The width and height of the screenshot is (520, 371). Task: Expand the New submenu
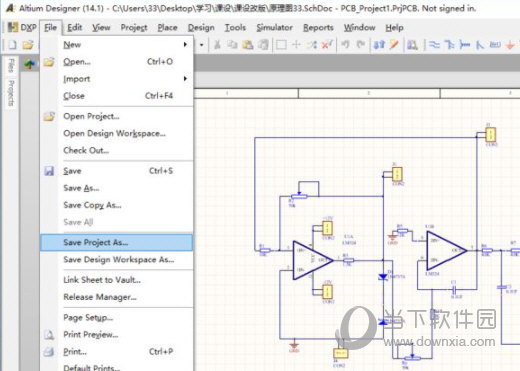point(117,45)
